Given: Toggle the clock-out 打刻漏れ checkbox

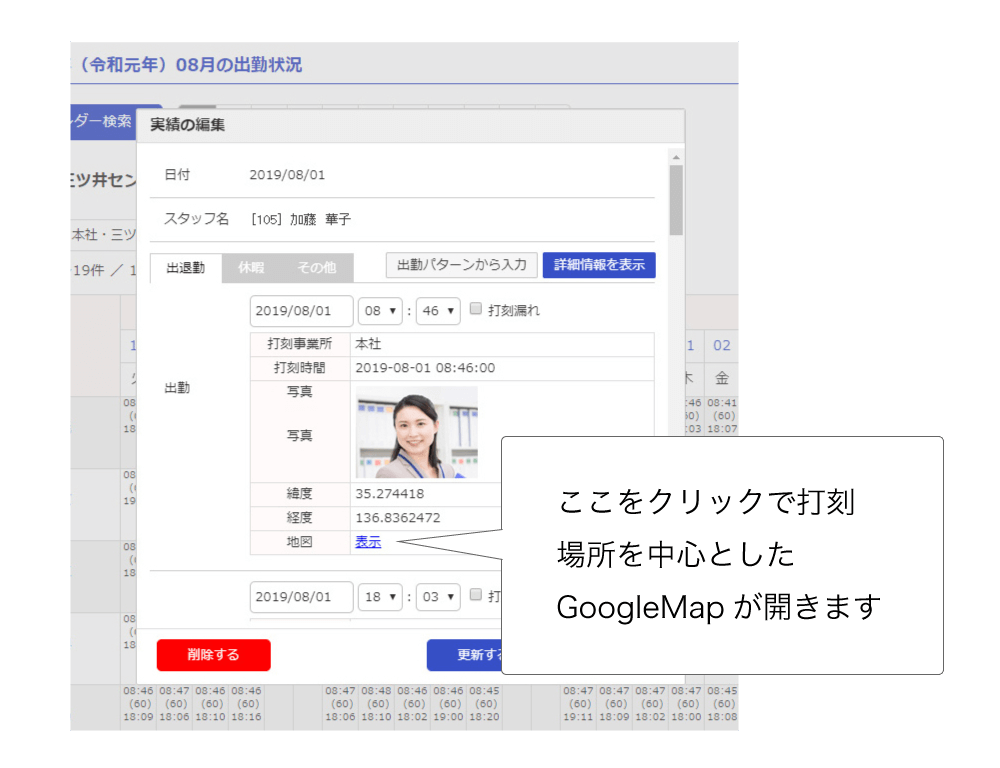Looking at the screenshot, I should [x=476, y=594].
